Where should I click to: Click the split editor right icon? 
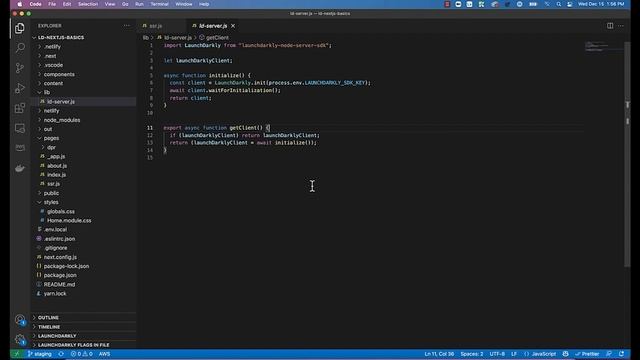click(610, 26)
